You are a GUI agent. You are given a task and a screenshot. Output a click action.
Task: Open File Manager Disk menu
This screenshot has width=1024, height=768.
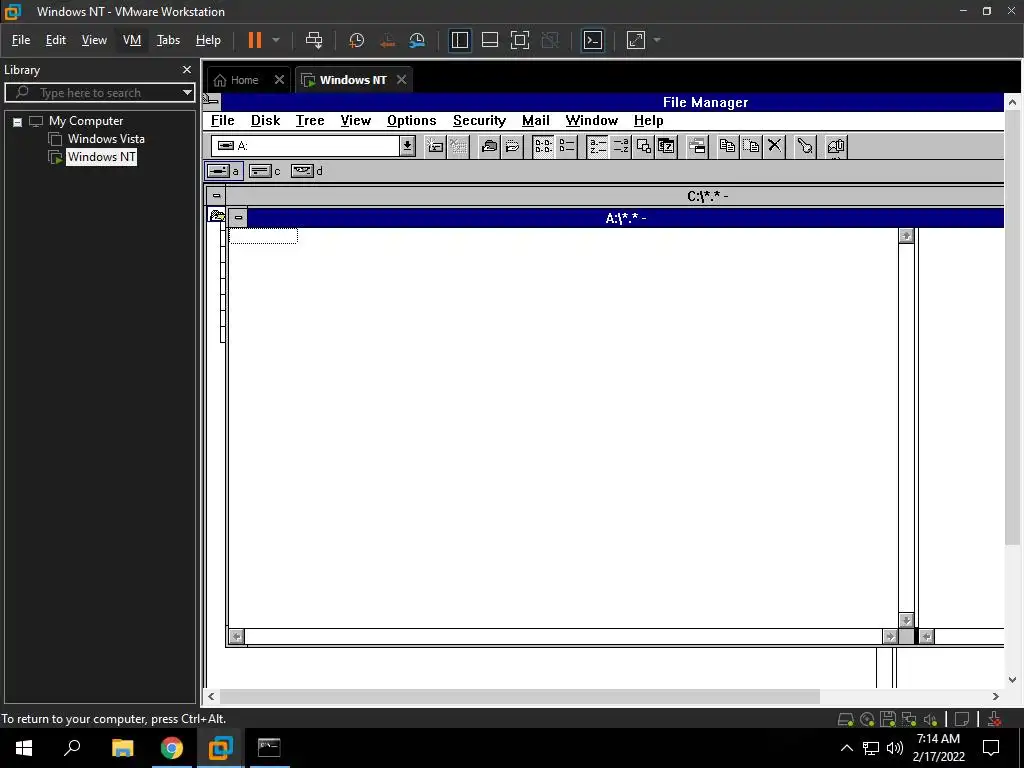265,121
